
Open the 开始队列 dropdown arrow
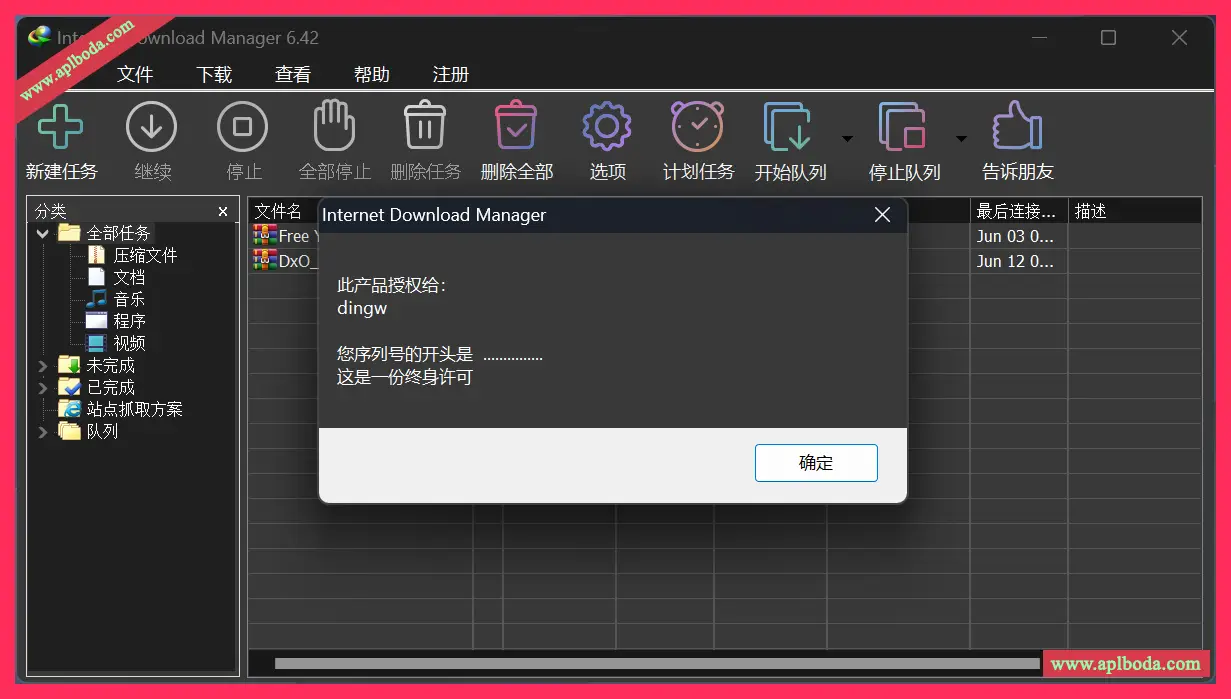click(x=847, y=139)
